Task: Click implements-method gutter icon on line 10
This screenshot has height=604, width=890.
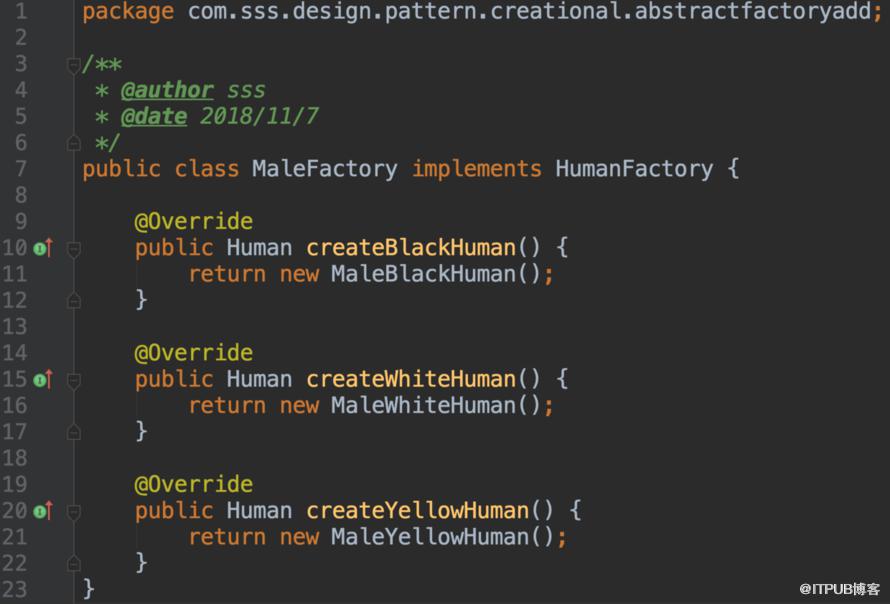Action: point(43,248)
